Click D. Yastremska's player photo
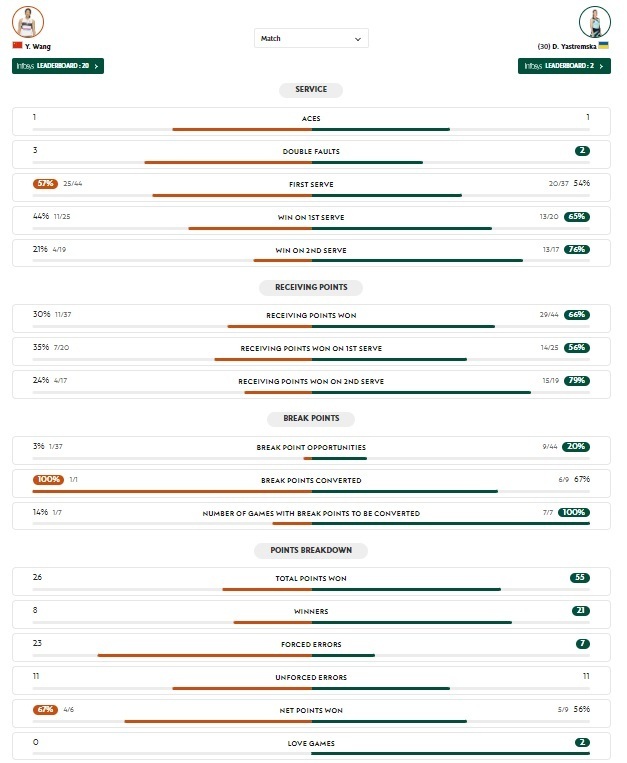Viewport: 627px width, 763px height. coord(594,21)
